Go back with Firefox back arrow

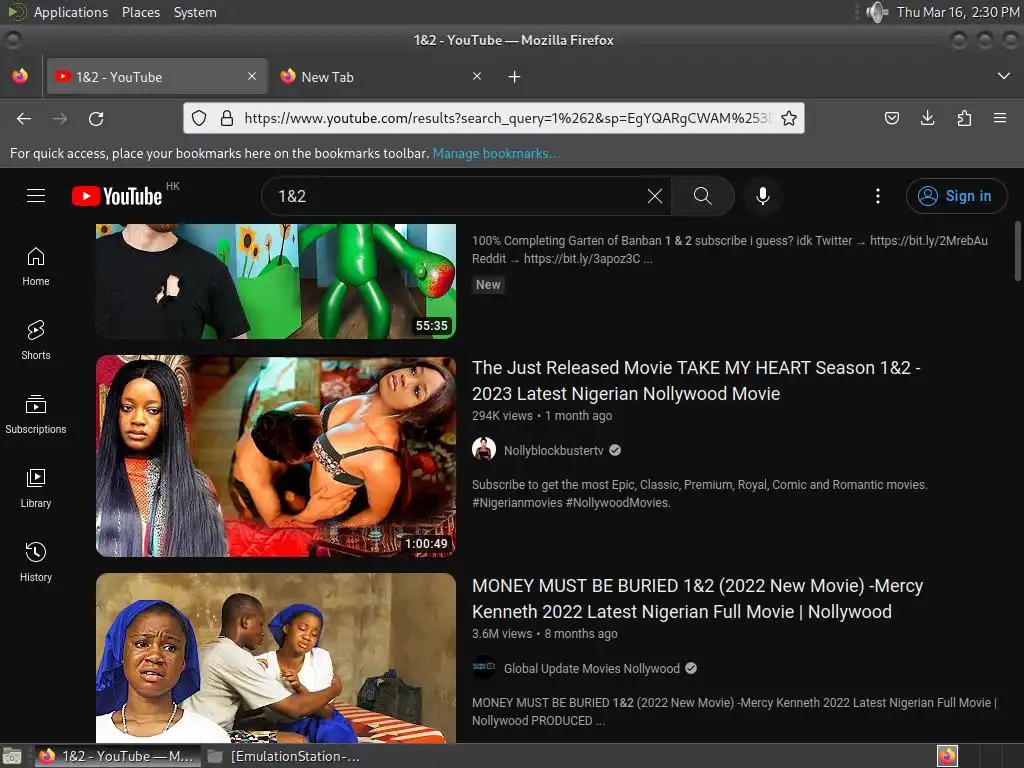[24, 118]
